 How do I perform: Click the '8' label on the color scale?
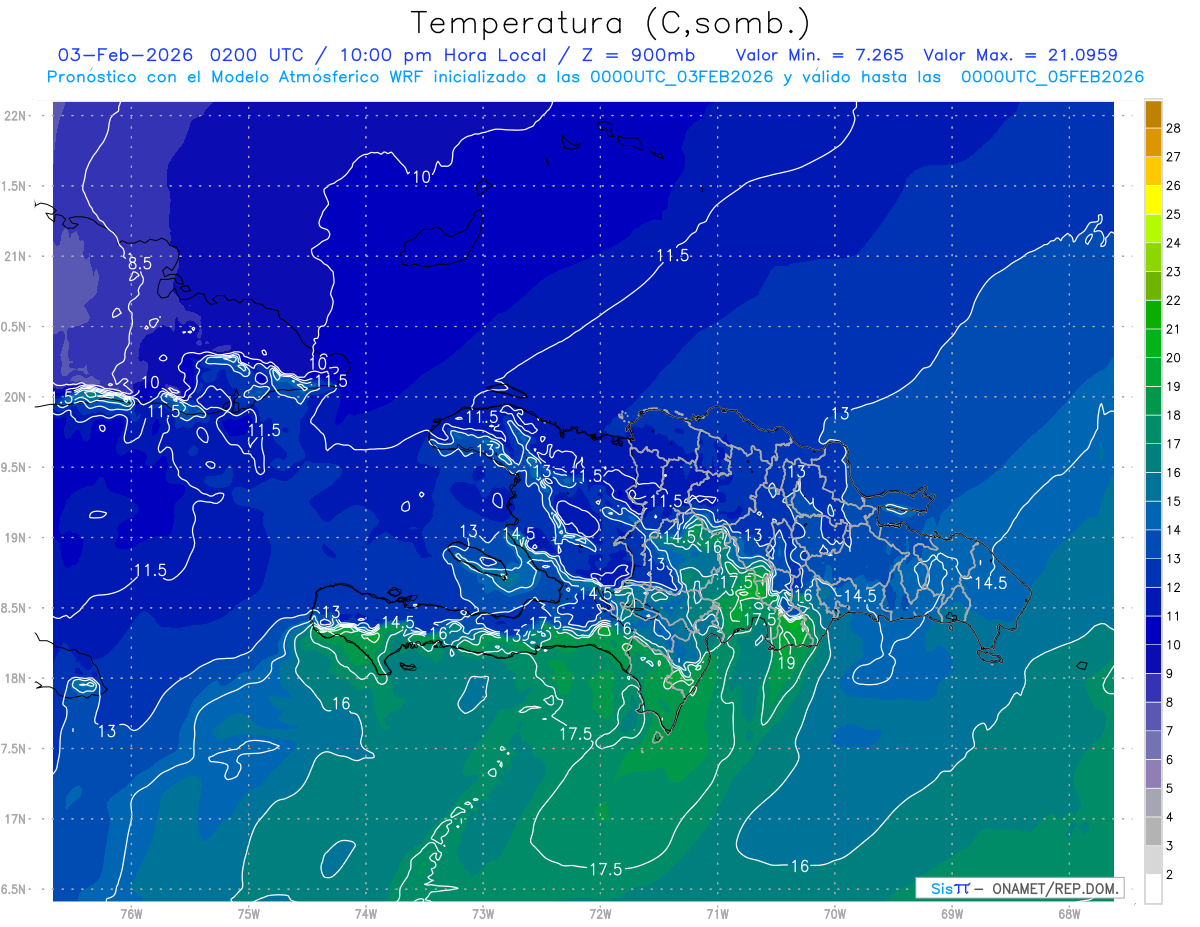(x=1170, y=702)
